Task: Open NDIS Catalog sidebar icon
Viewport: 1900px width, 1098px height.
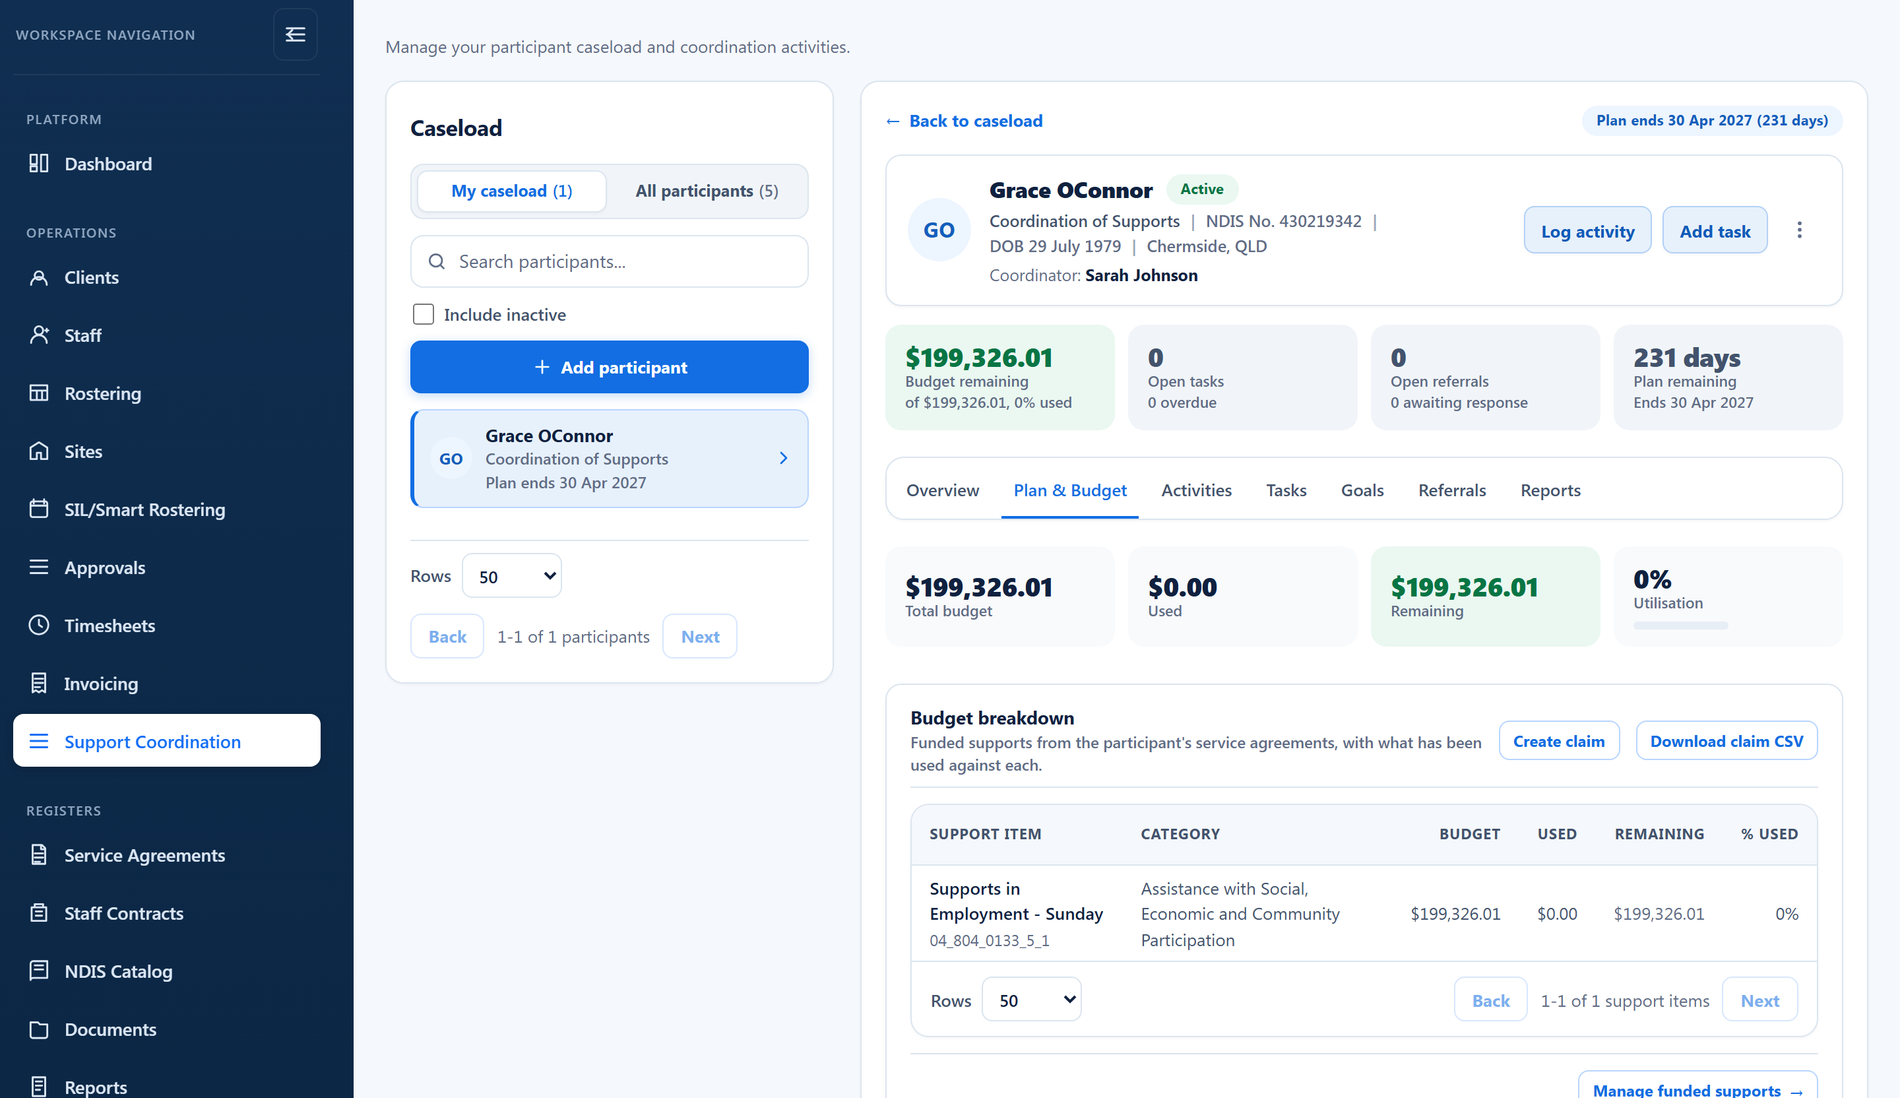Action: [39, 971]
